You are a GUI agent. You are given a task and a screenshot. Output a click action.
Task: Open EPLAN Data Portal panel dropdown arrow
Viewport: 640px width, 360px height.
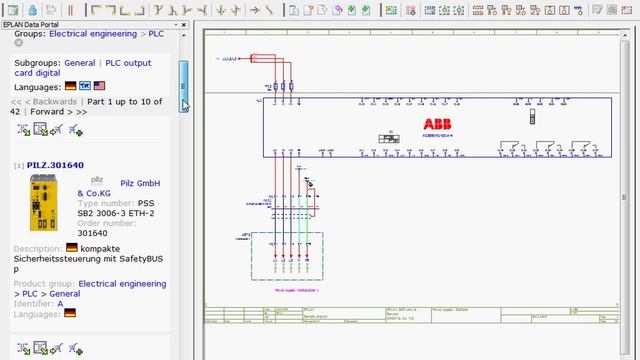[x=176, y=24]
